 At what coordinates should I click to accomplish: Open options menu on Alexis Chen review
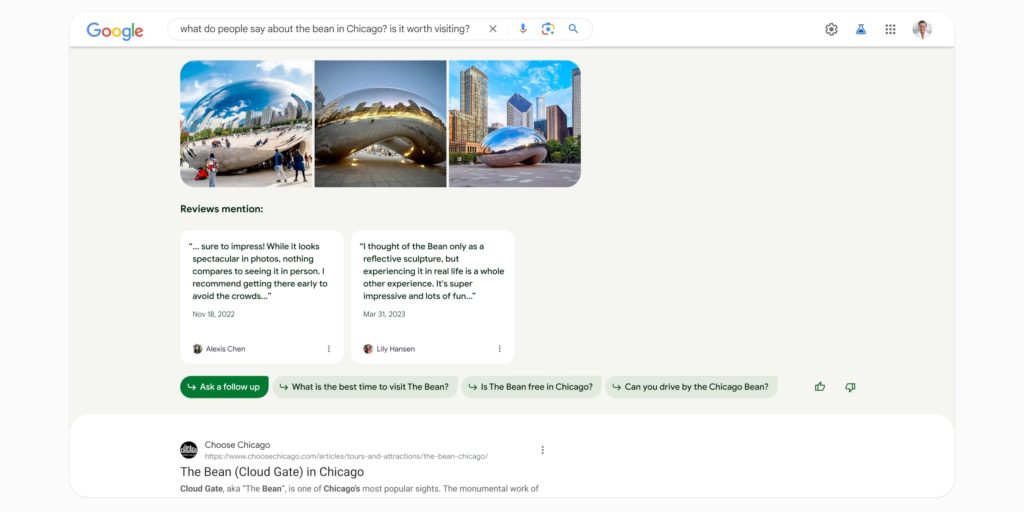(x=329, y=349)
